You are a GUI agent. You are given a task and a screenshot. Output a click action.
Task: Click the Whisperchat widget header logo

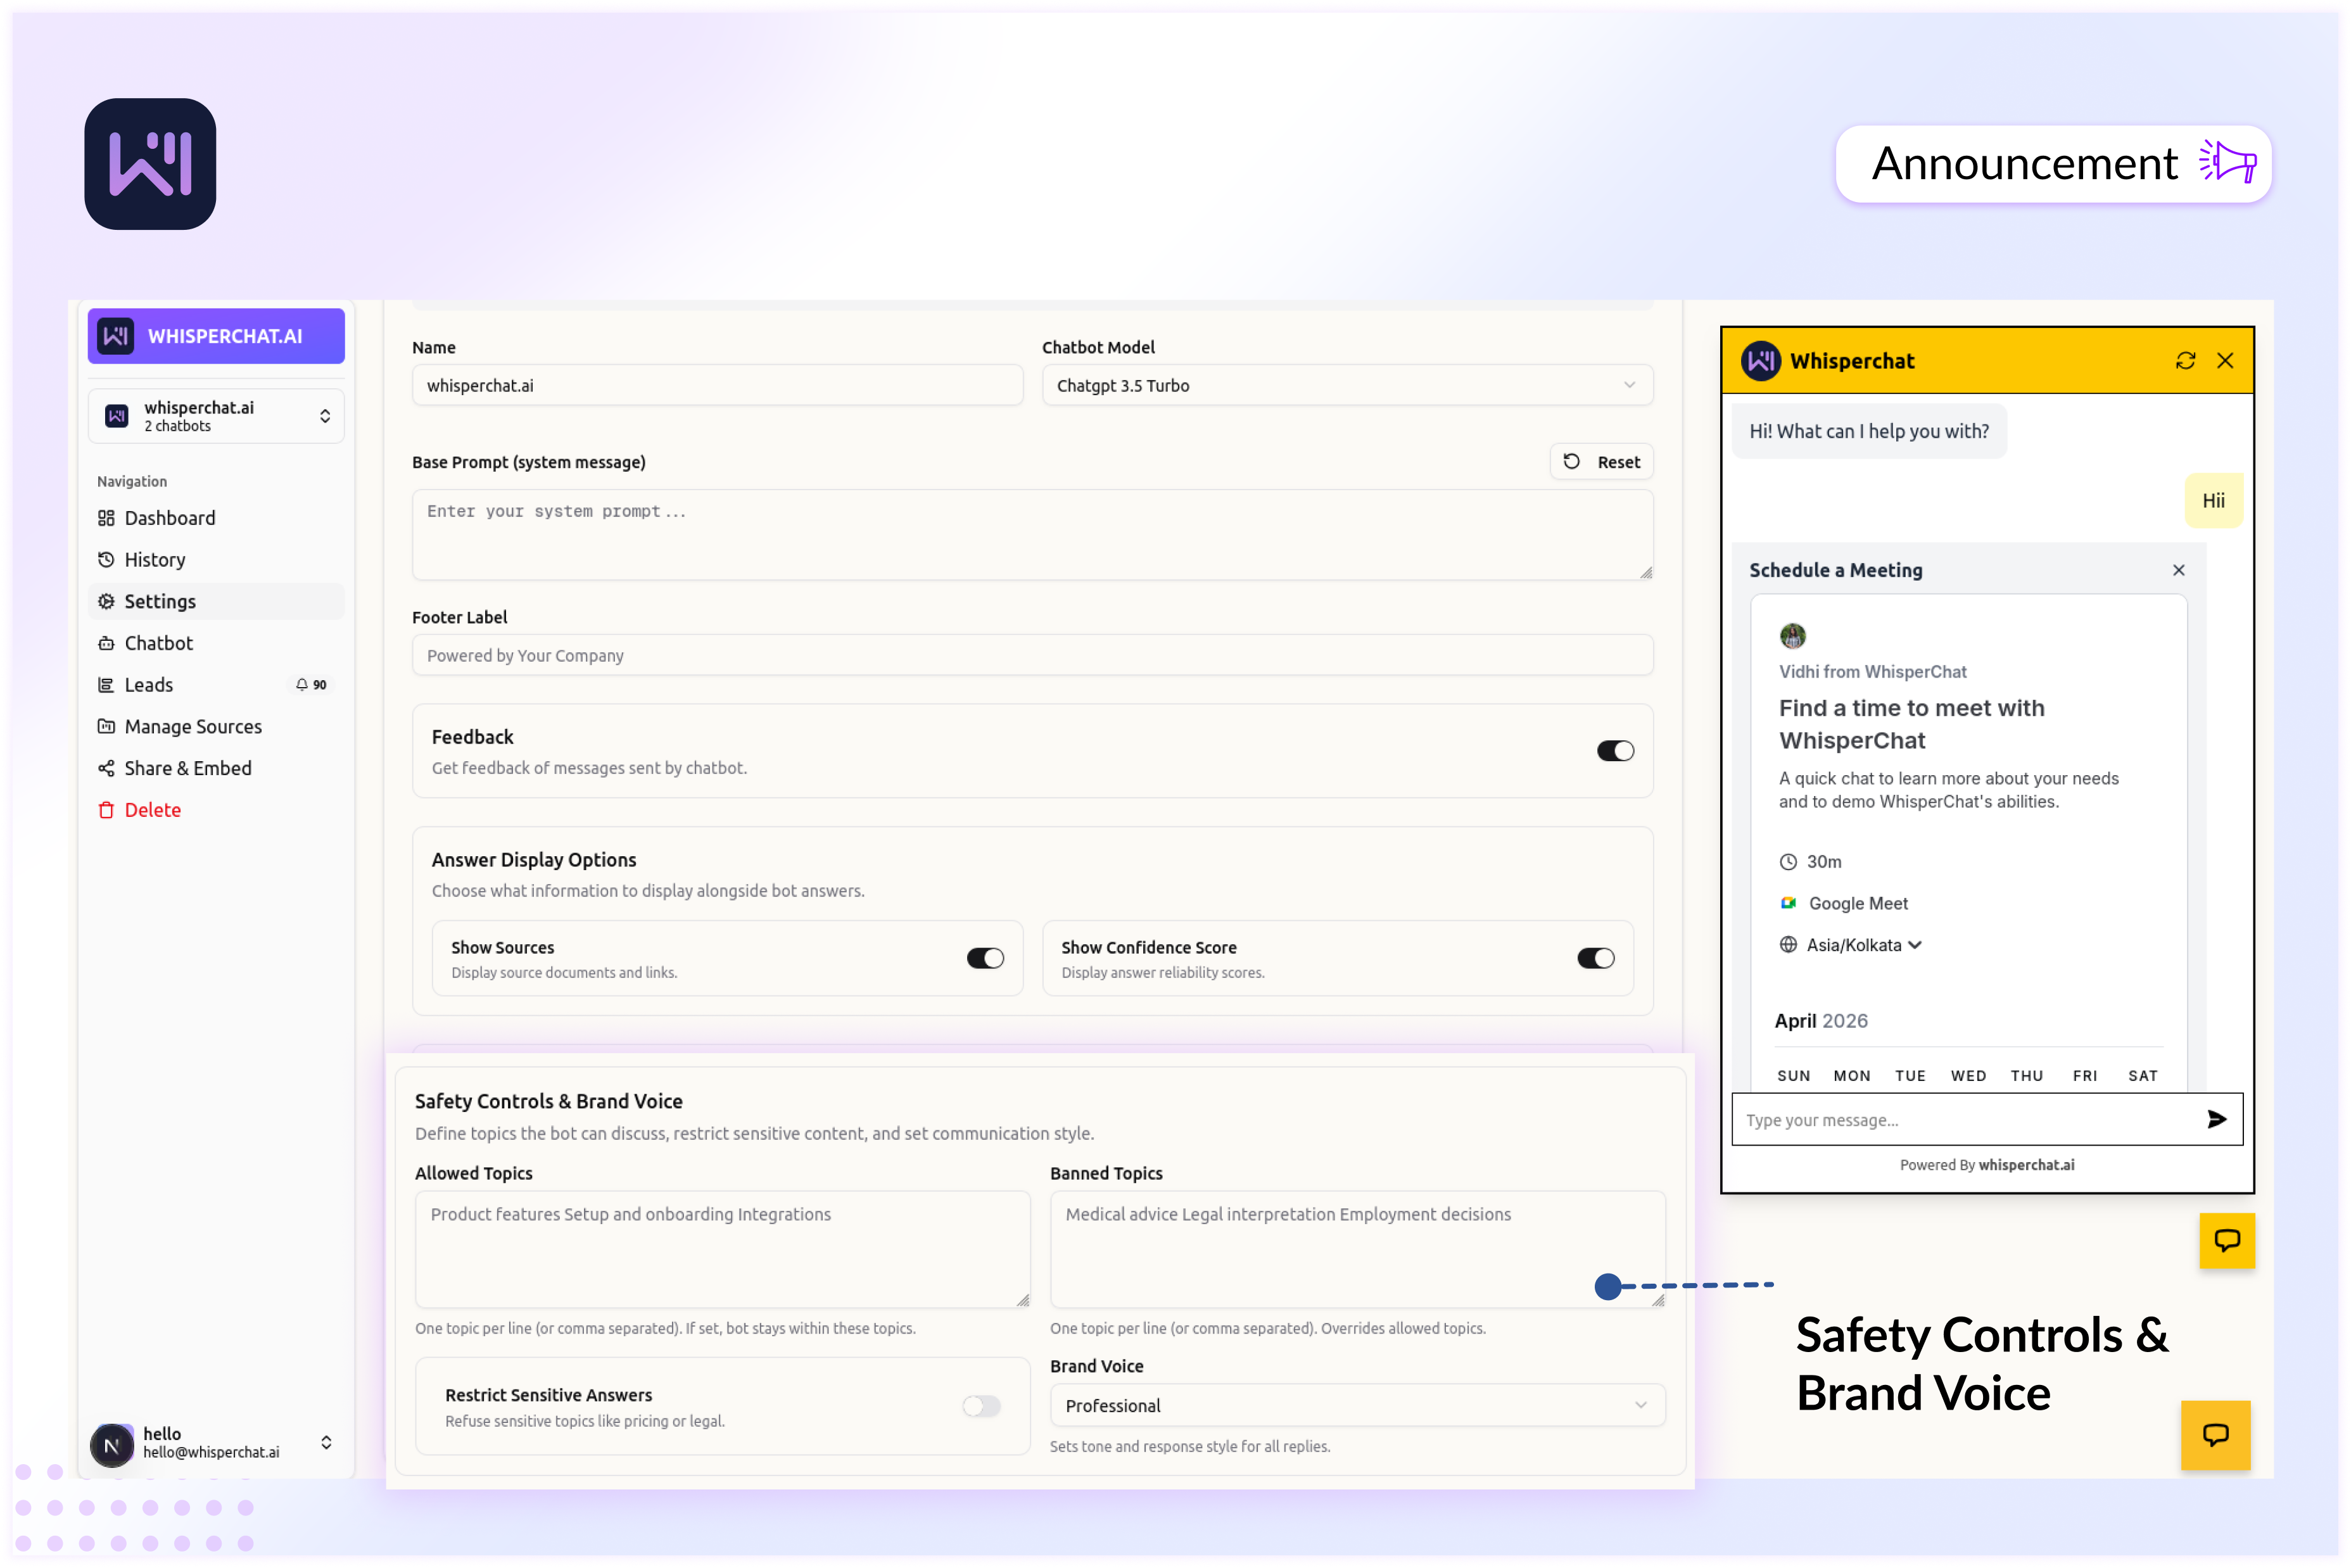point(1760,361)
